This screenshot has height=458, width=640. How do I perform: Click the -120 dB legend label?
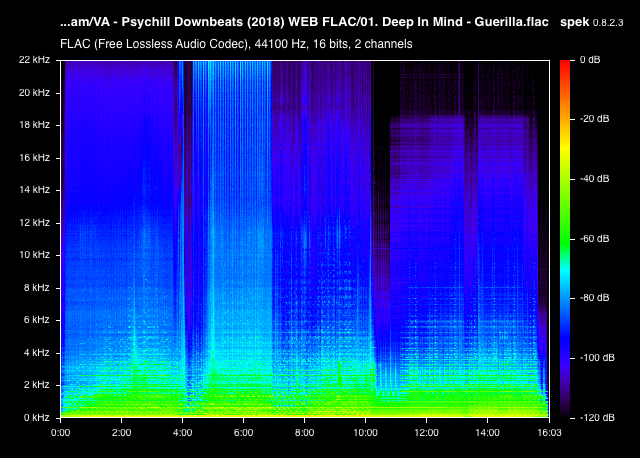point(597,417)
